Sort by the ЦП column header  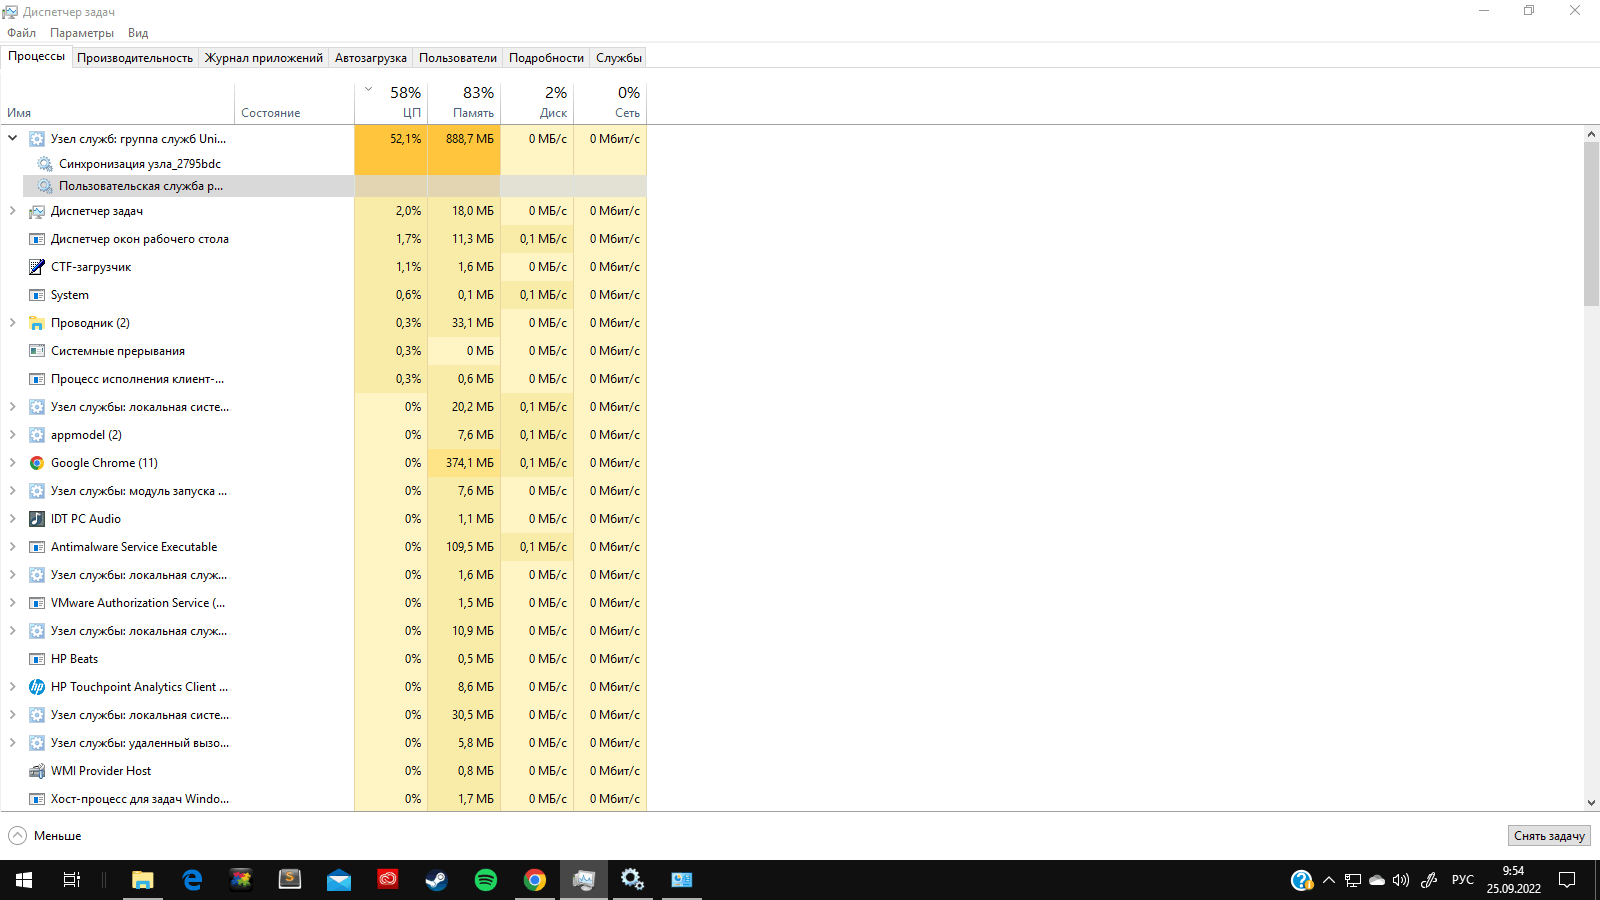(391, 102)
